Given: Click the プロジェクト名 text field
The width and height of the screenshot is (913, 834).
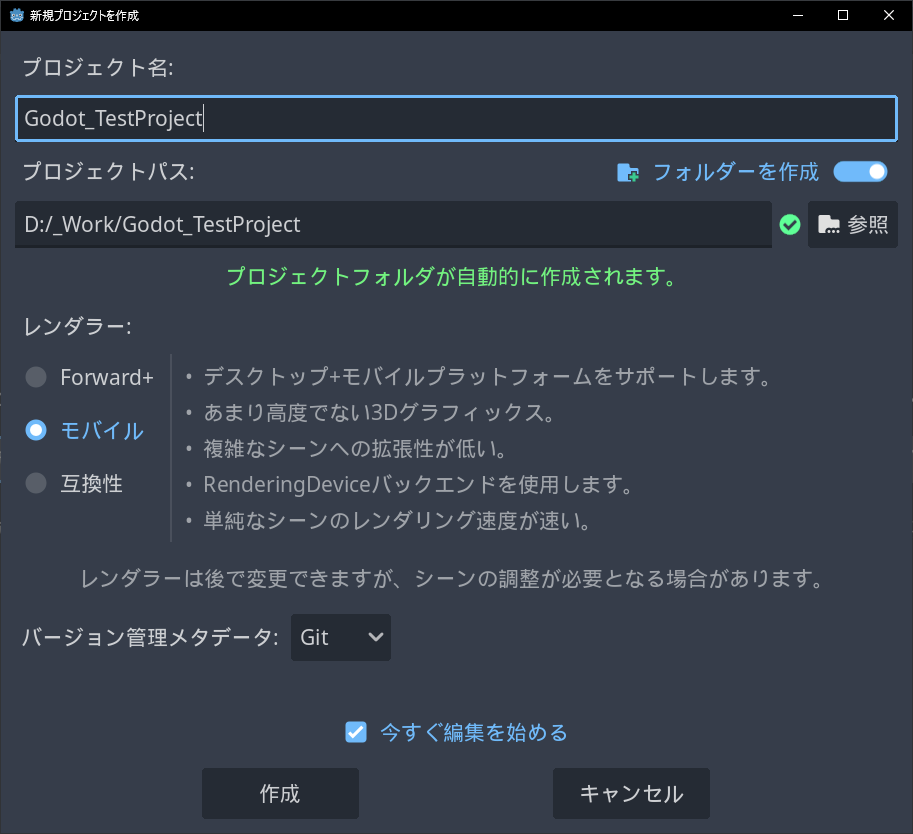Looking at the screenshot, I should pos(456,118).
